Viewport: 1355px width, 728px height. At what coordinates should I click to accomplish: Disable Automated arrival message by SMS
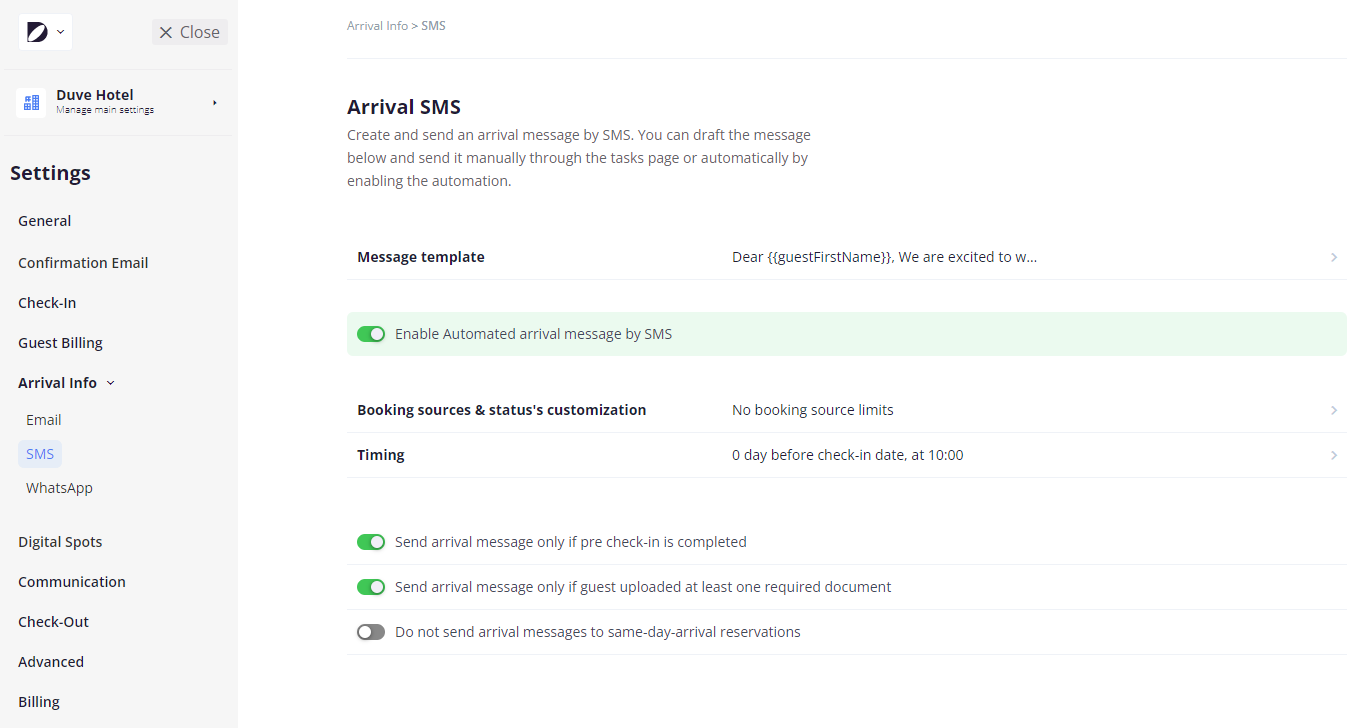371,334
